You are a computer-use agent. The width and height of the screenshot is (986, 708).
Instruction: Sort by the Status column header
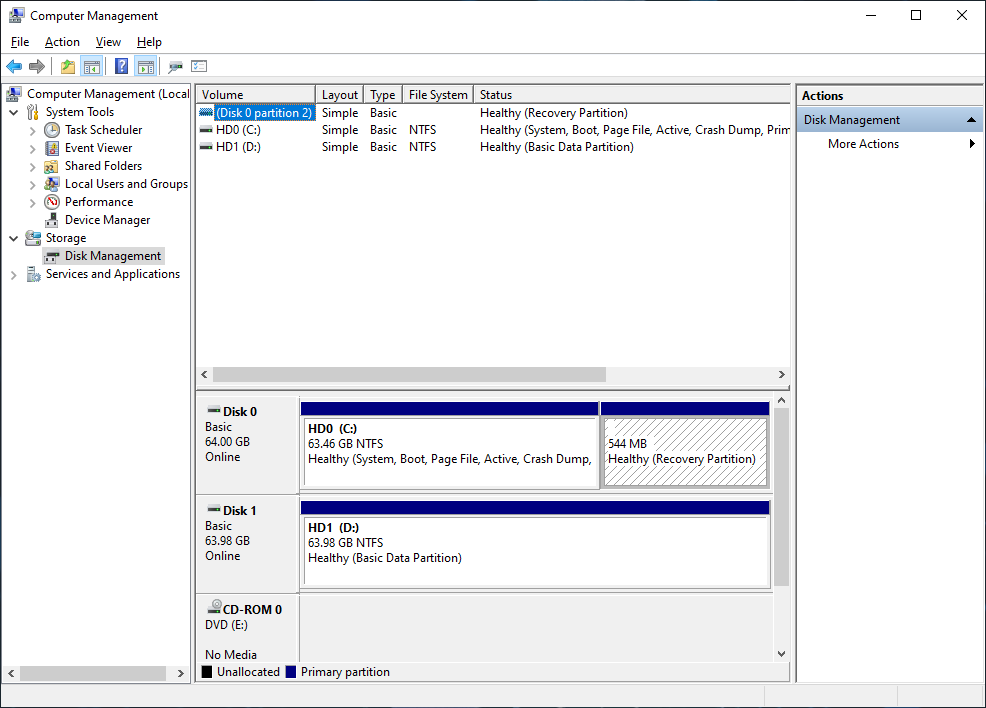tap(632, 94)
